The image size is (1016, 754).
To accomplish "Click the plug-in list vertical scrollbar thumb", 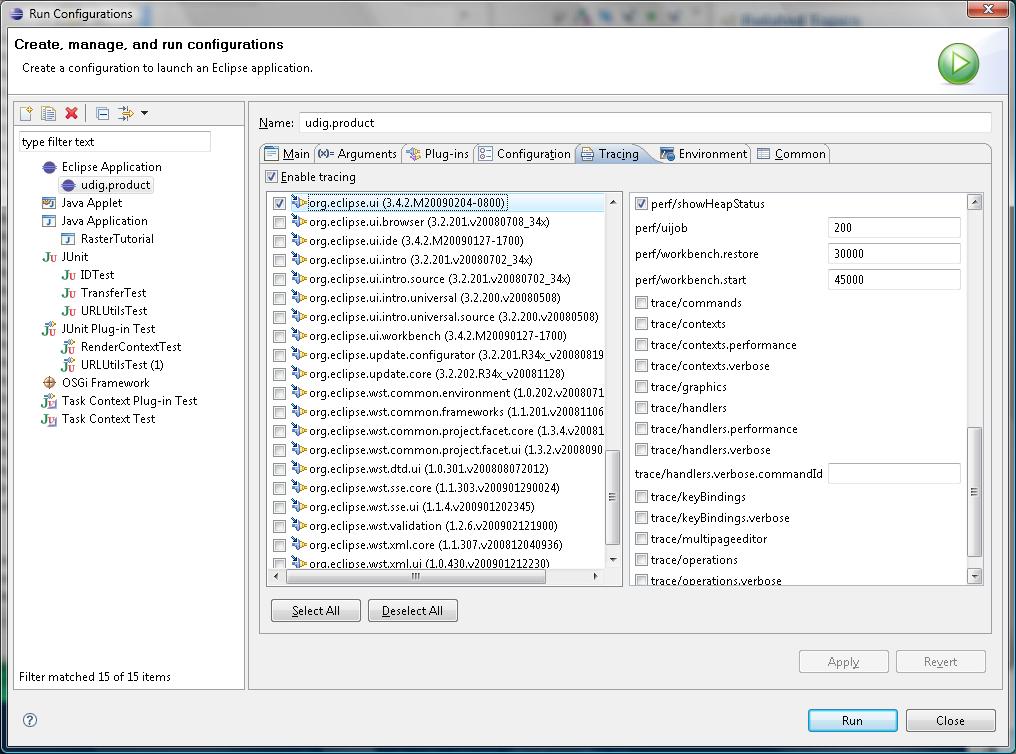I will click(x=612, y=497).
